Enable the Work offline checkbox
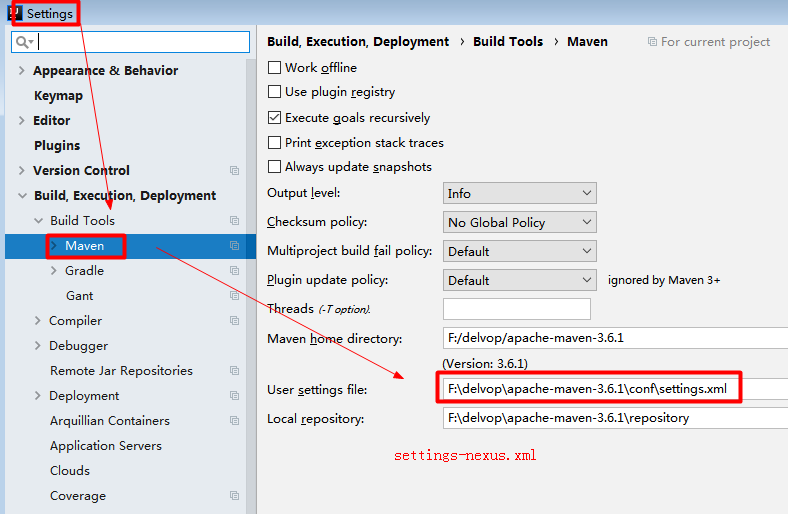The width and height of the screenshot is (788, 514). tap(275, 68)
